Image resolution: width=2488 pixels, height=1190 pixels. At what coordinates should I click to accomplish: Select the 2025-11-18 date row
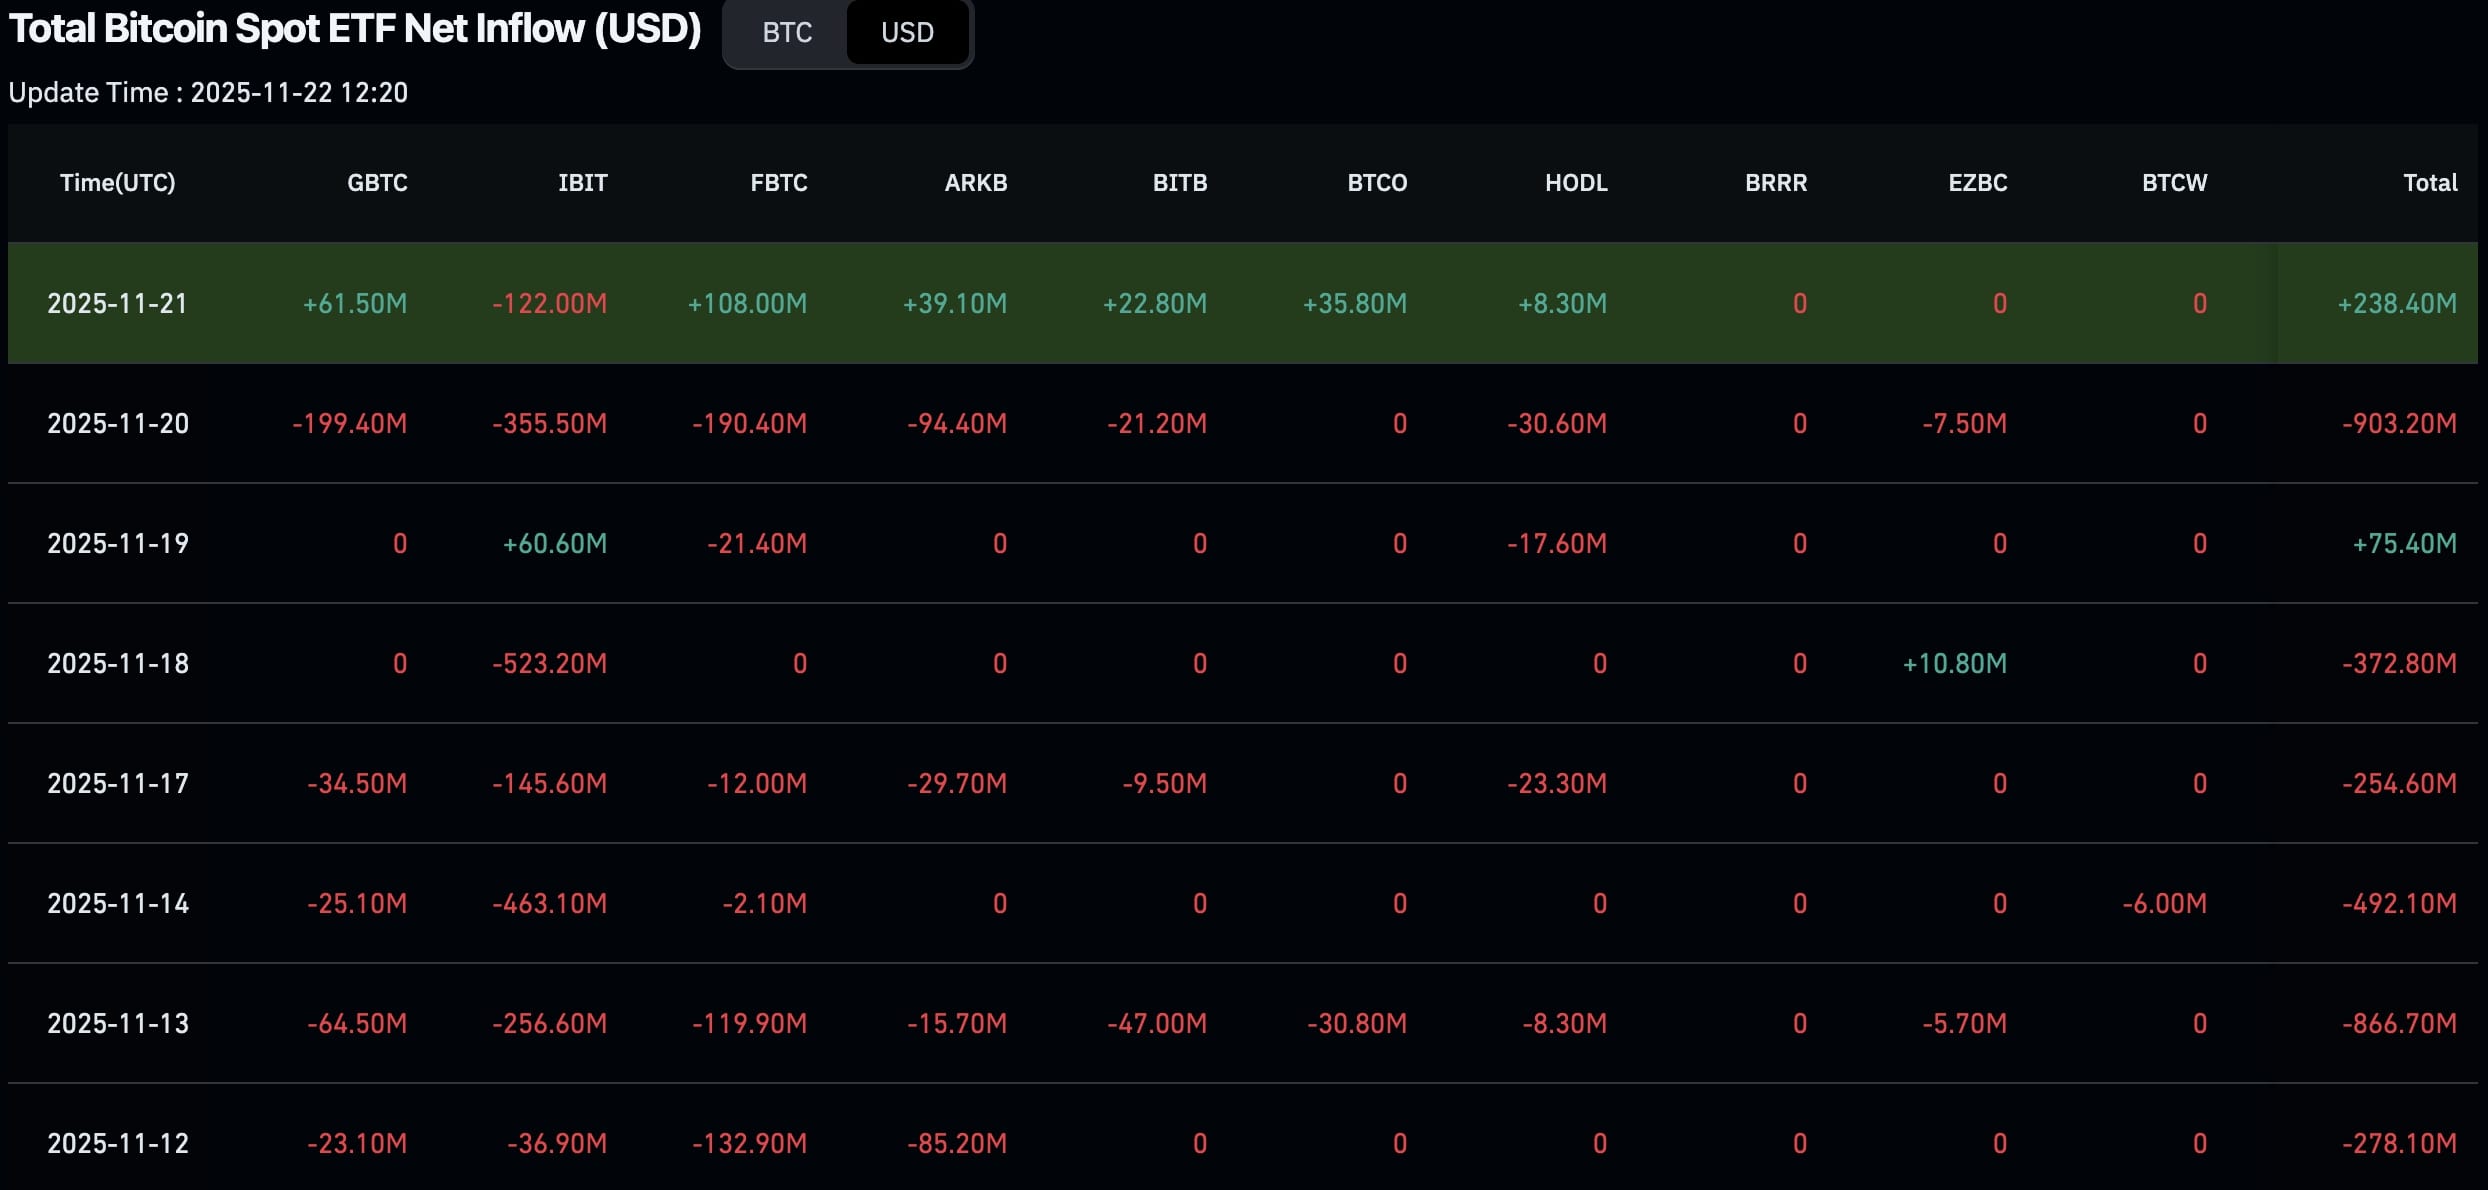[1243, 663]
